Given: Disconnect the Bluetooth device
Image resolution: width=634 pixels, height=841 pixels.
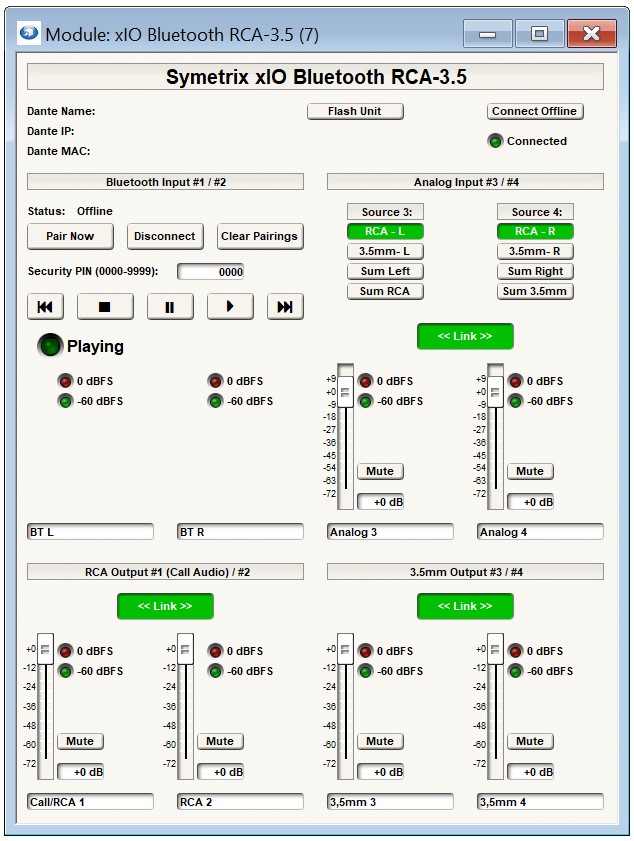Looking at the screenshot, I should (x=165, y=237).
